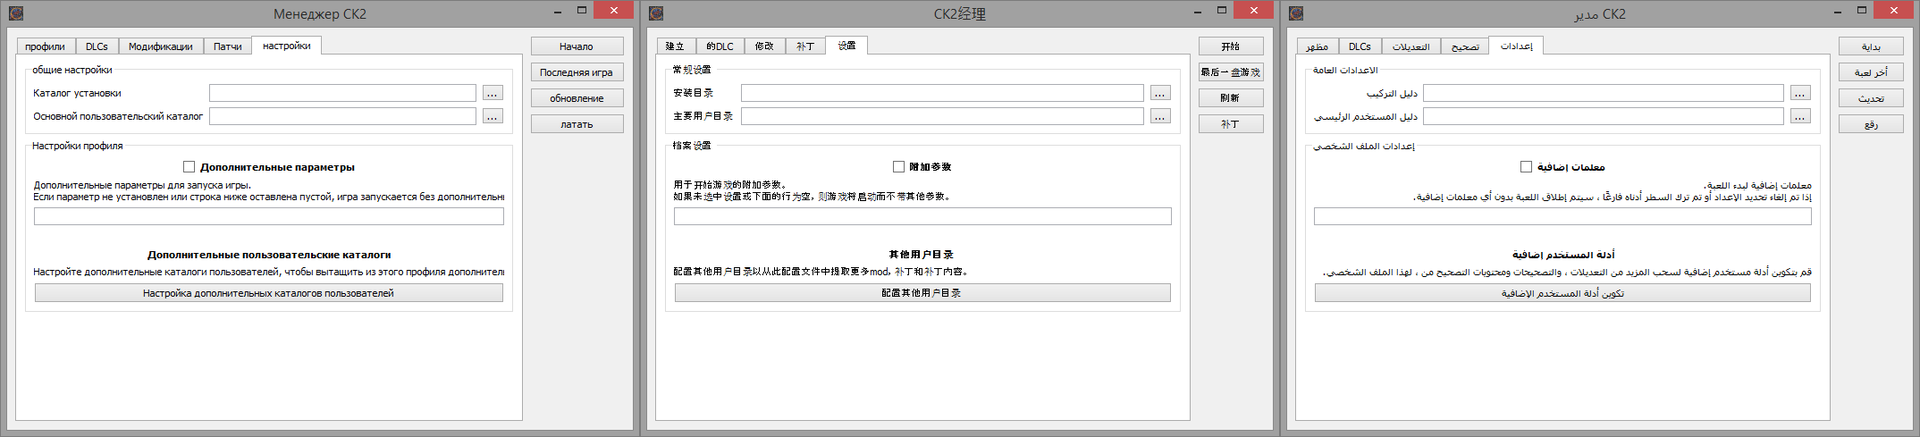
Task: Switch to the 的DLC tab
Action: pos(719,47)
